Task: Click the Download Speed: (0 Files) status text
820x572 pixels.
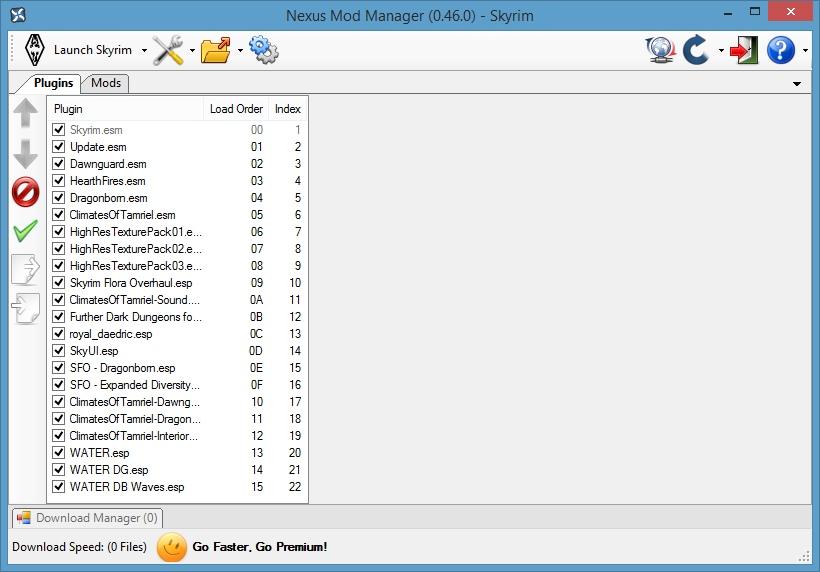Action: pos(79,547)
